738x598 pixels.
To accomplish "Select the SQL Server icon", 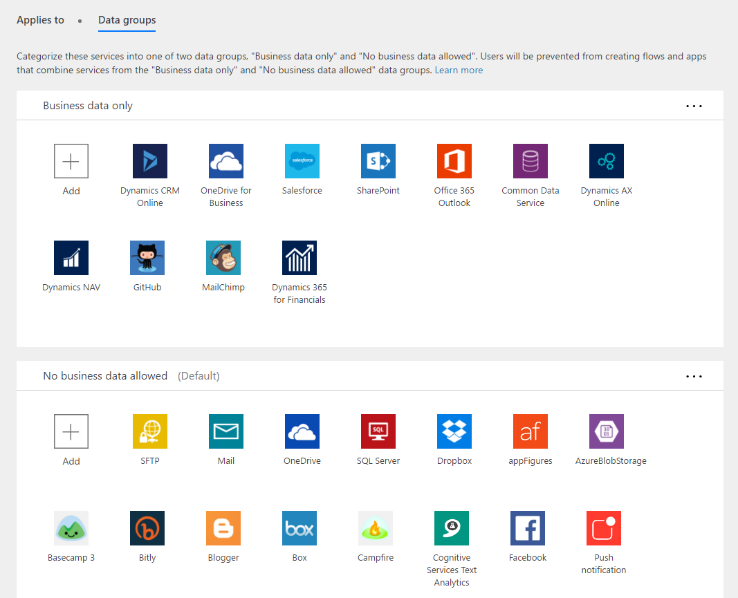I will point(378,431).
